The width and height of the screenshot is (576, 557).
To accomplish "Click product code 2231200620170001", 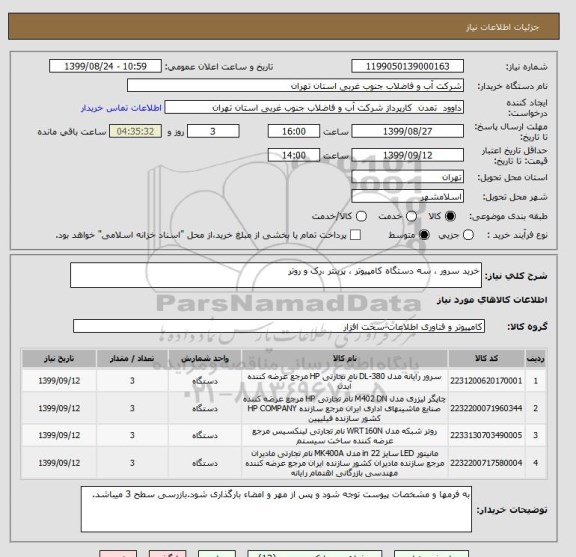I will point(486,381).
